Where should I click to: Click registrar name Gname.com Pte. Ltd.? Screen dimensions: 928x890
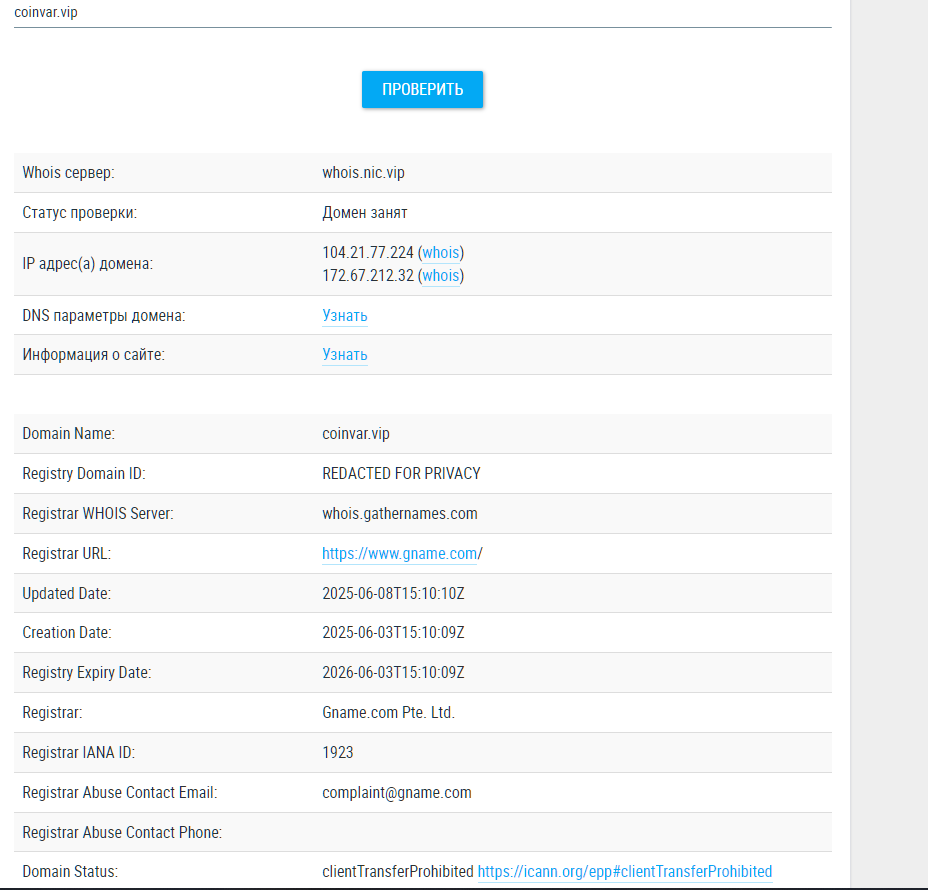click(x=388, y=712)
